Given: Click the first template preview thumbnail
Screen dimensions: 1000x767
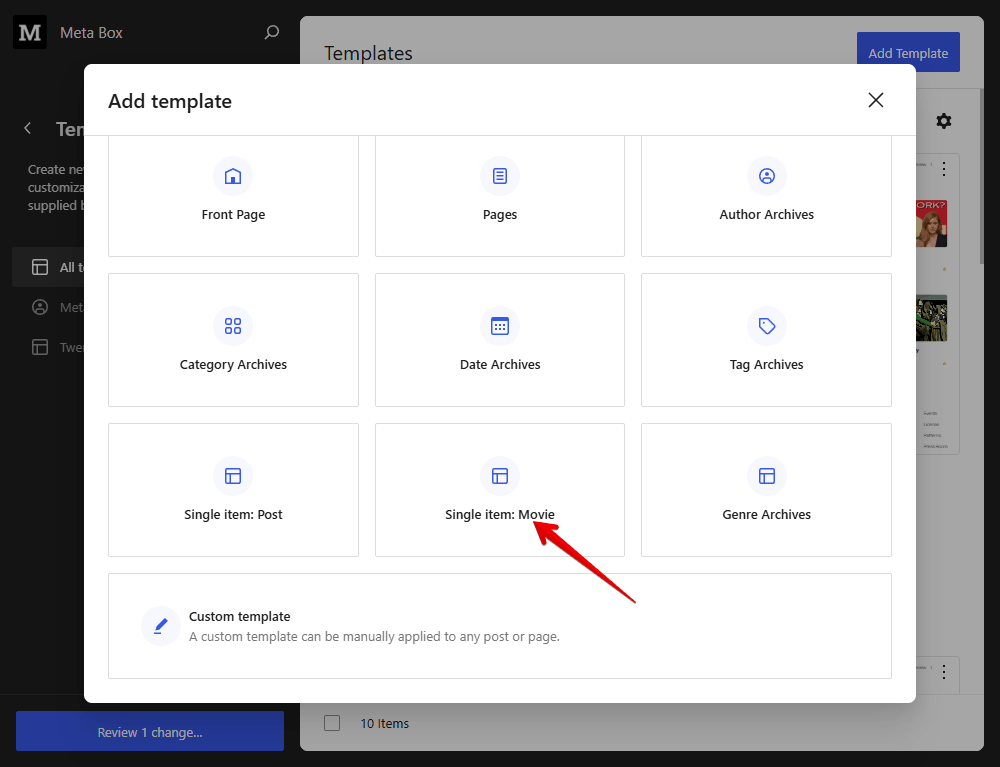Looking at the screenshot, I should [x=932, y=223].
